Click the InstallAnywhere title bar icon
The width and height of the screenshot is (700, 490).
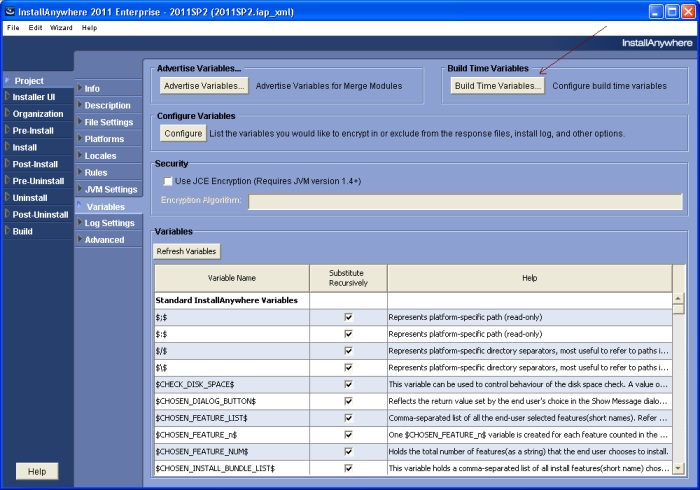[10, 12]
